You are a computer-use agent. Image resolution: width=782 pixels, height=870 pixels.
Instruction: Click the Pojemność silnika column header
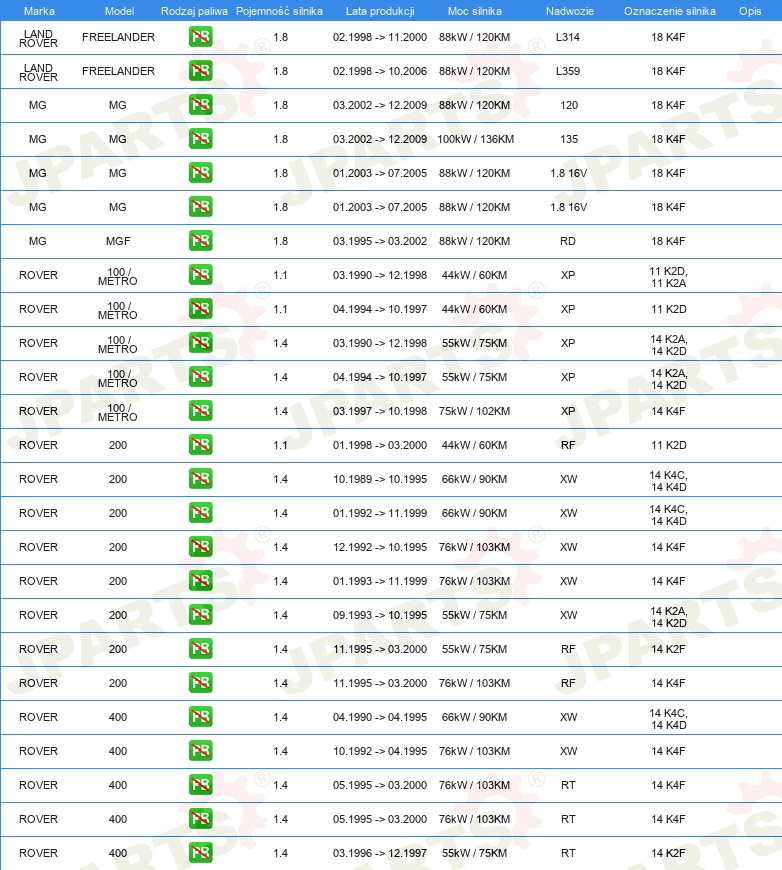click(x=279, y=11)
